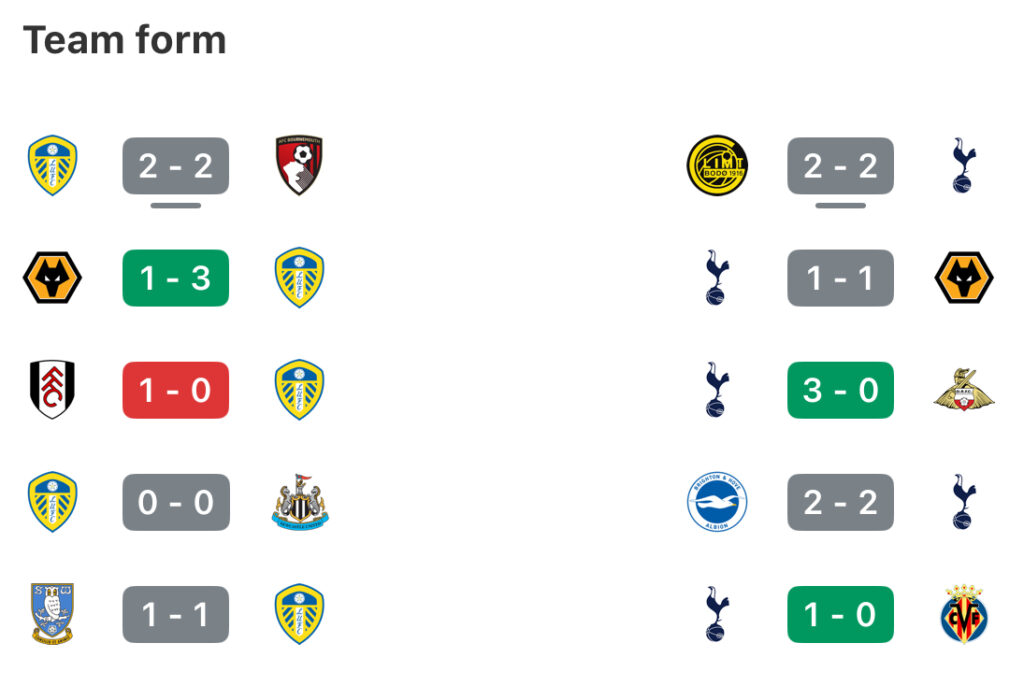Image resolution: width=1024 pixels, height=686 pixels.
Task: View the green 1 - 0 Tottenham vs Villarreal score
Action: (840, 614)
